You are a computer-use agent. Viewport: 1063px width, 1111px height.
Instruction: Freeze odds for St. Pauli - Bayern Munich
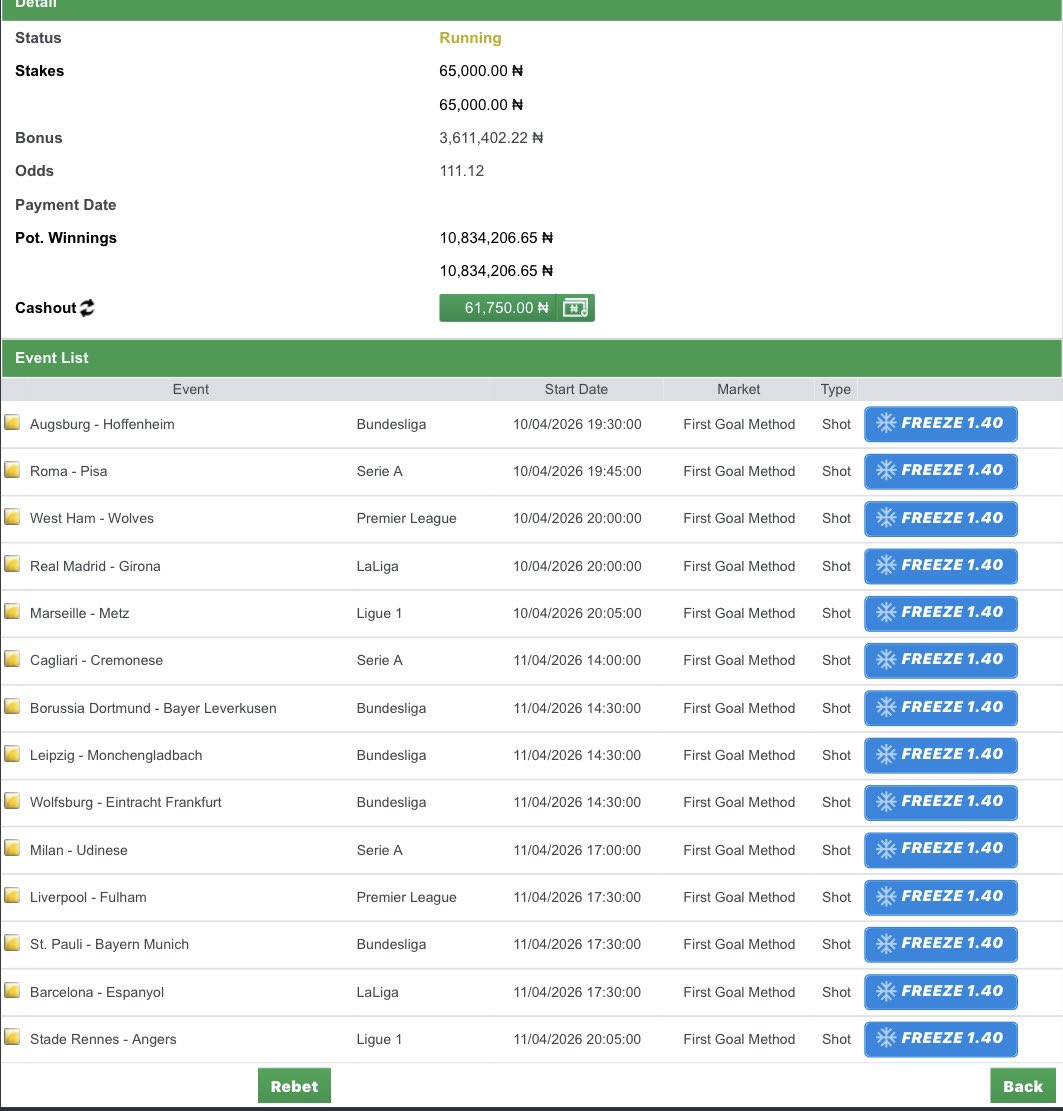coord(941,944)
